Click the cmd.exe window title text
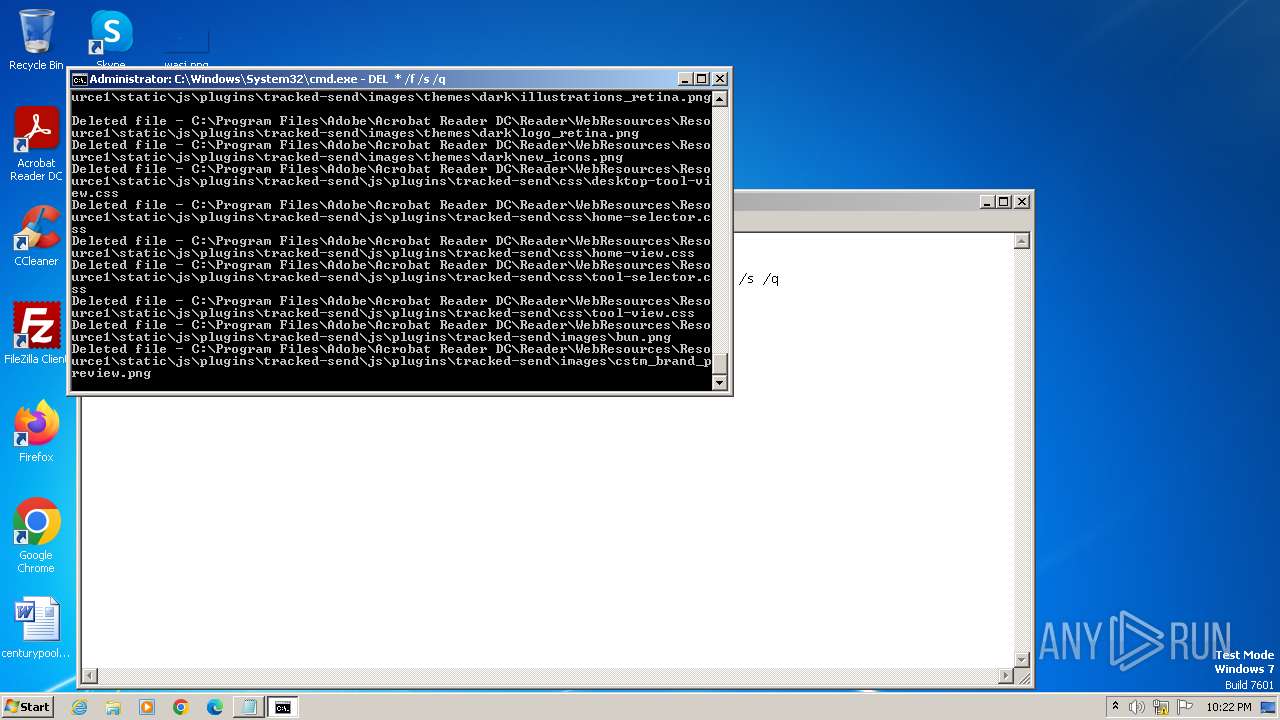1280x720 pixels. pos(268,79)
